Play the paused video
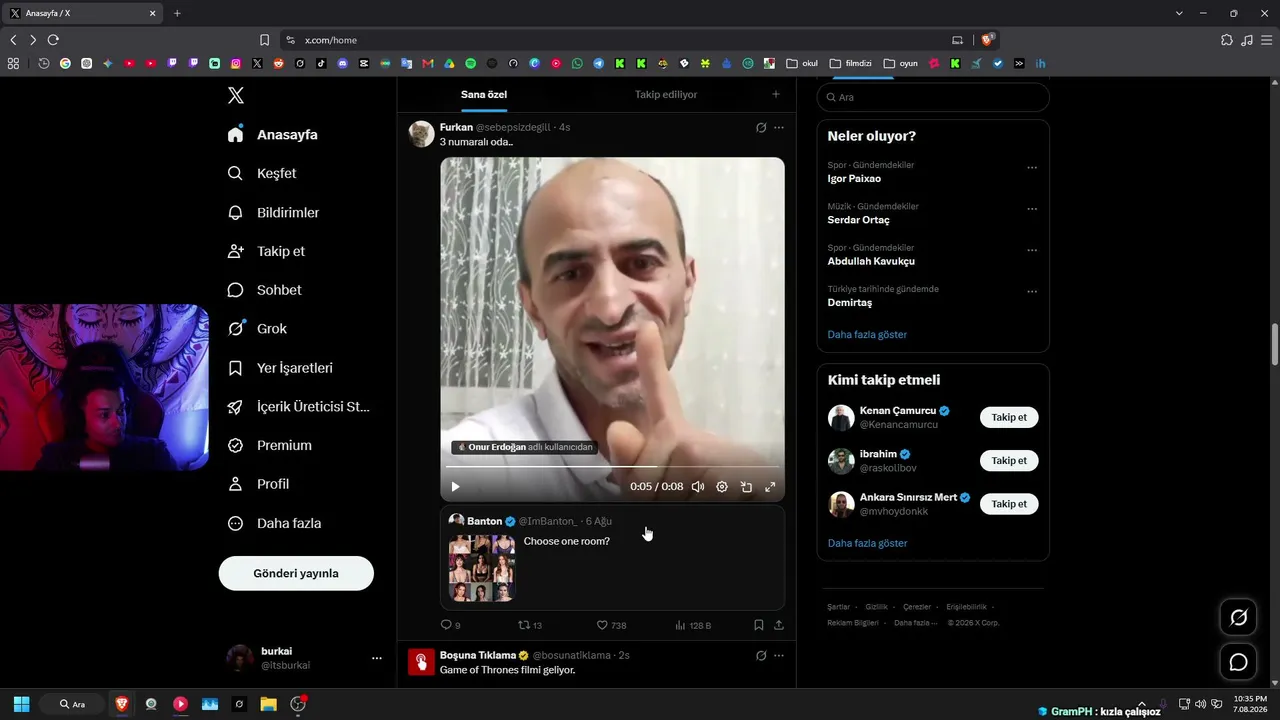The image size is (1280, 720). pyautogui.click(x=455, y=487)
